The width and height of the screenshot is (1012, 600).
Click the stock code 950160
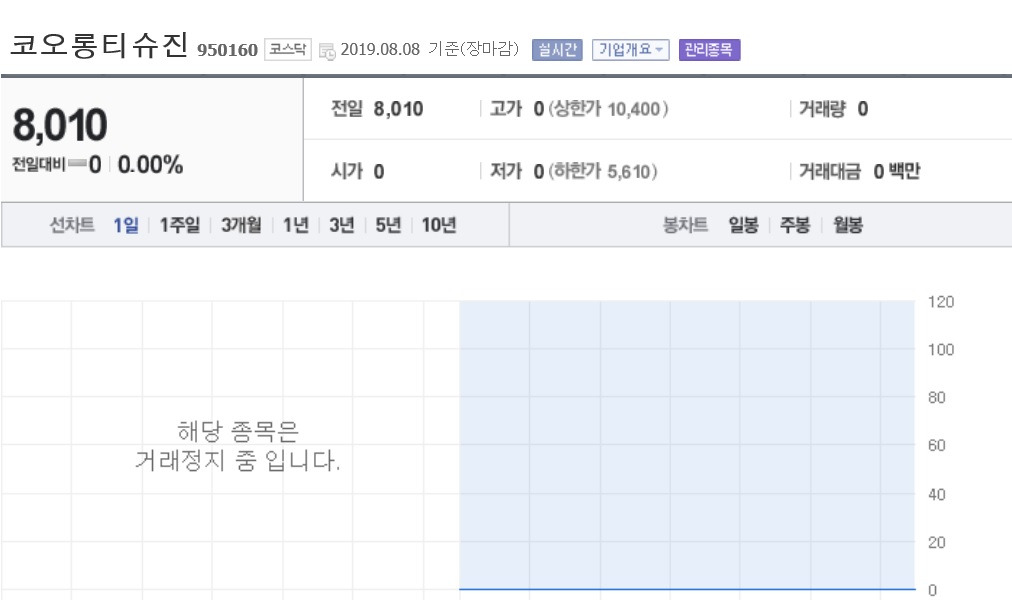(227, 50)
